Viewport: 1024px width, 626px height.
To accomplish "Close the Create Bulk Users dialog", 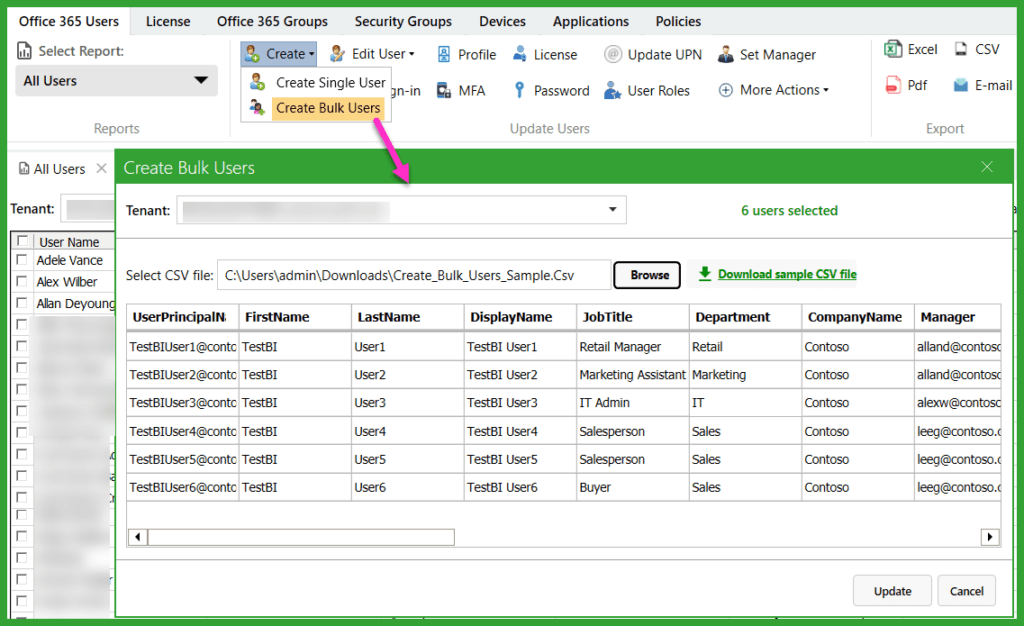I will (987, 167).
